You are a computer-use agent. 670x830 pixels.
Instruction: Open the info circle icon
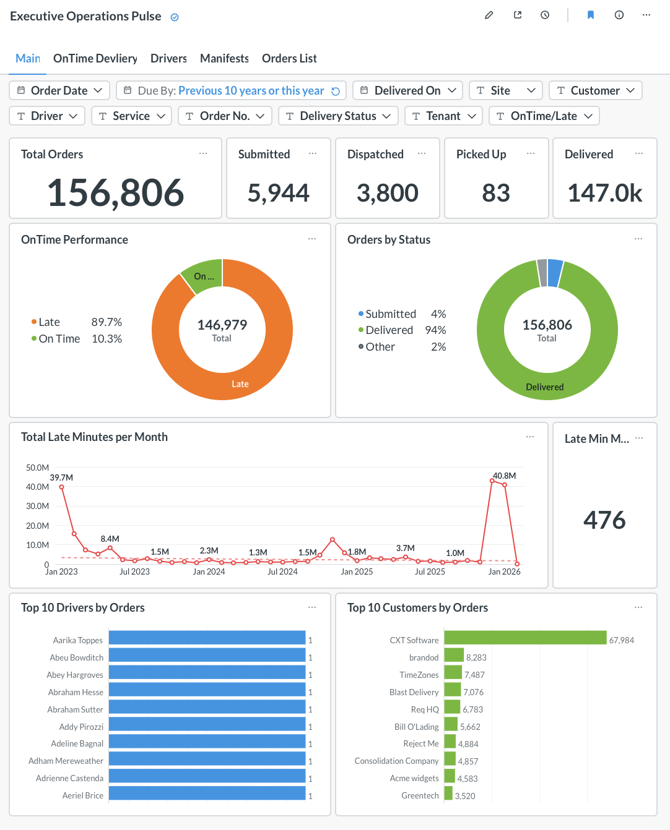(x=619, y=15)
